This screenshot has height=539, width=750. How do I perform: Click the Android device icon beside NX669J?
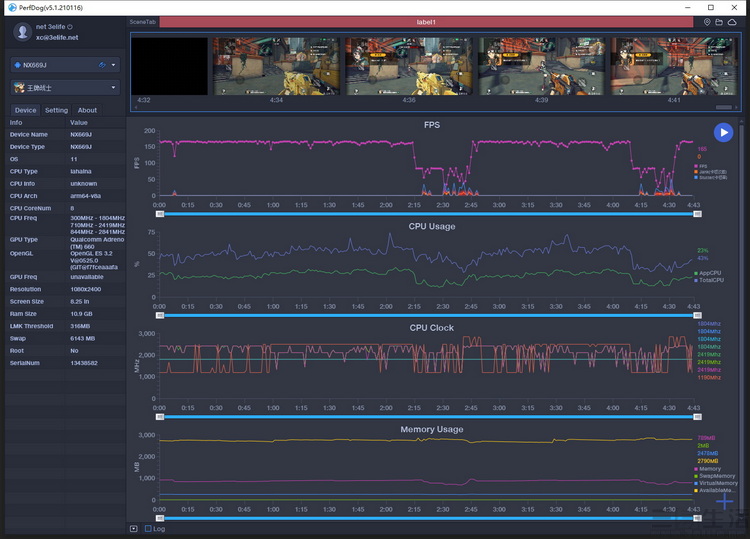[18, 65]
